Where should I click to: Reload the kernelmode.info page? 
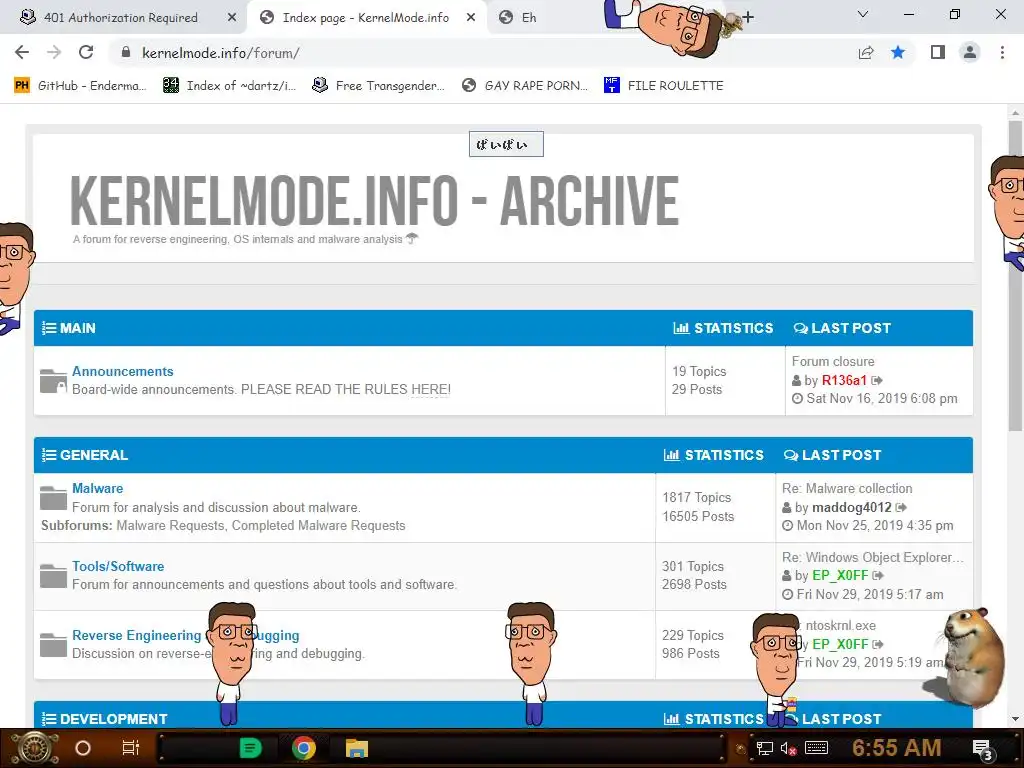(x=86, y=53)
